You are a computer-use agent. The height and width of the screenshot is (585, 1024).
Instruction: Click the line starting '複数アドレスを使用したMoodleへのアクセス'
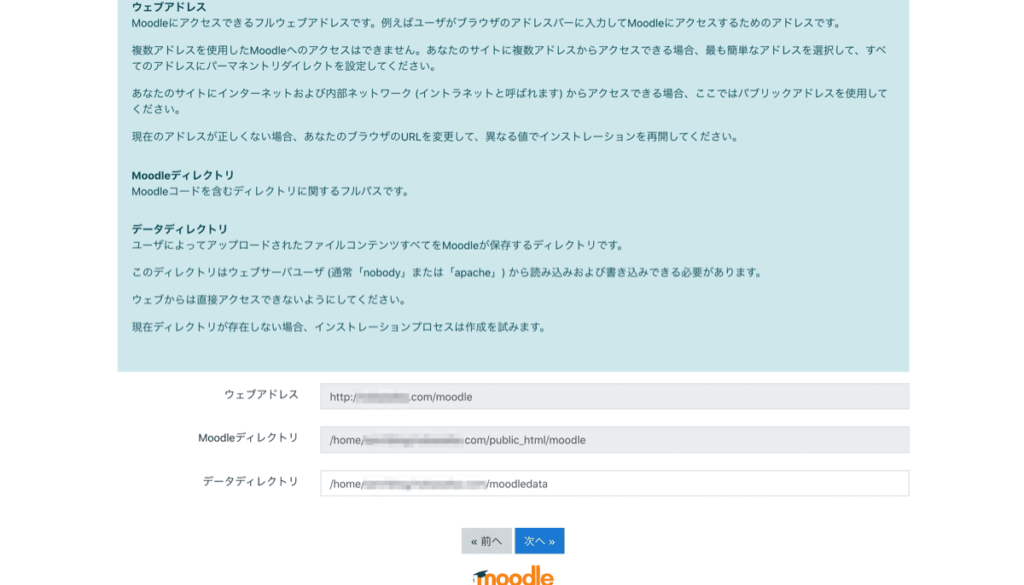tap(509, 58)
